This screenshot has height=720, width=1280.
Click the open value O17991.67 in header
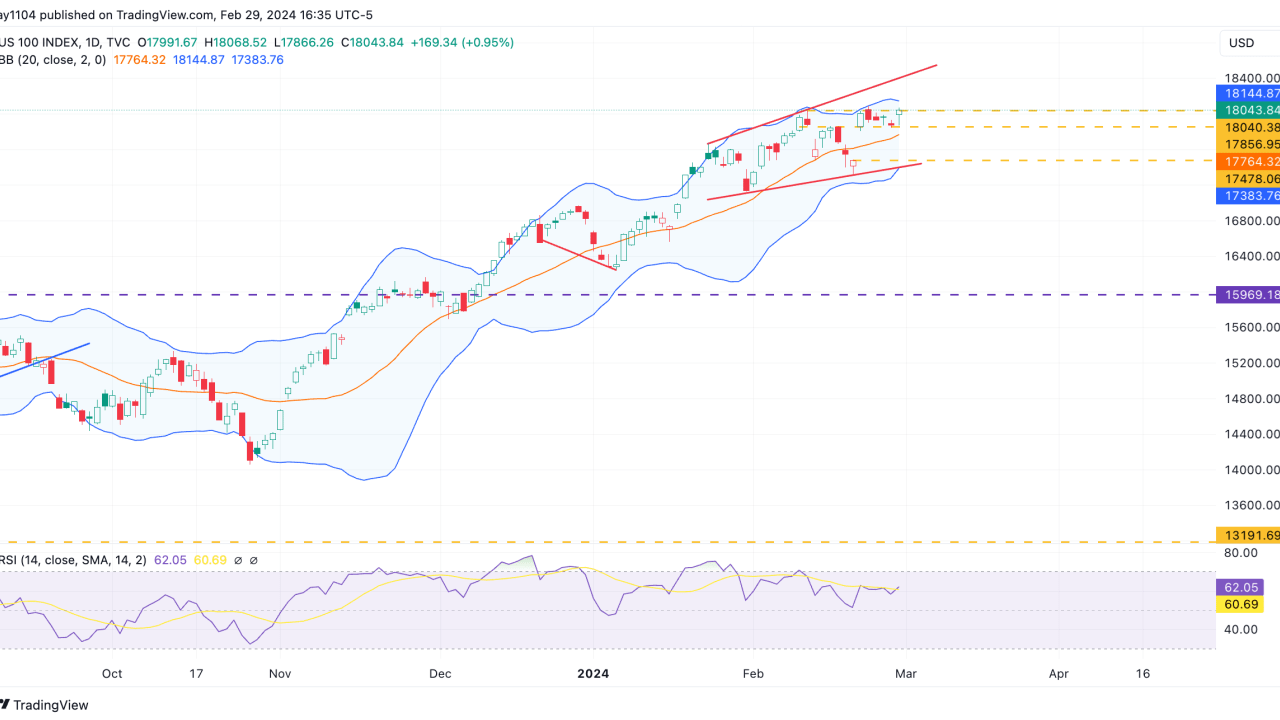click(168, 43)
